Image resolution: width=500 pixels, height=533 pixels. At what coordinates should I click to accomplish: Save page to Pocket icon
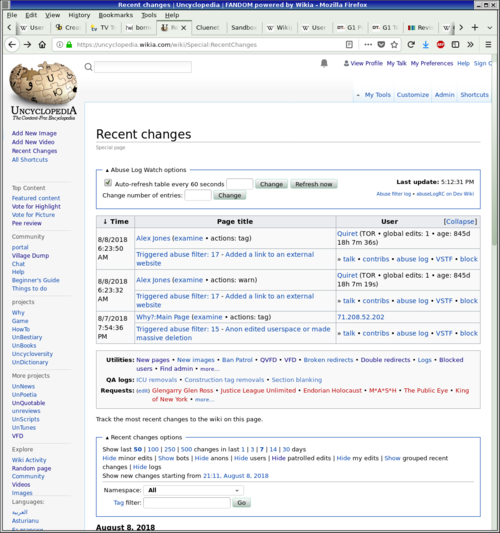(x=381, y=45)
